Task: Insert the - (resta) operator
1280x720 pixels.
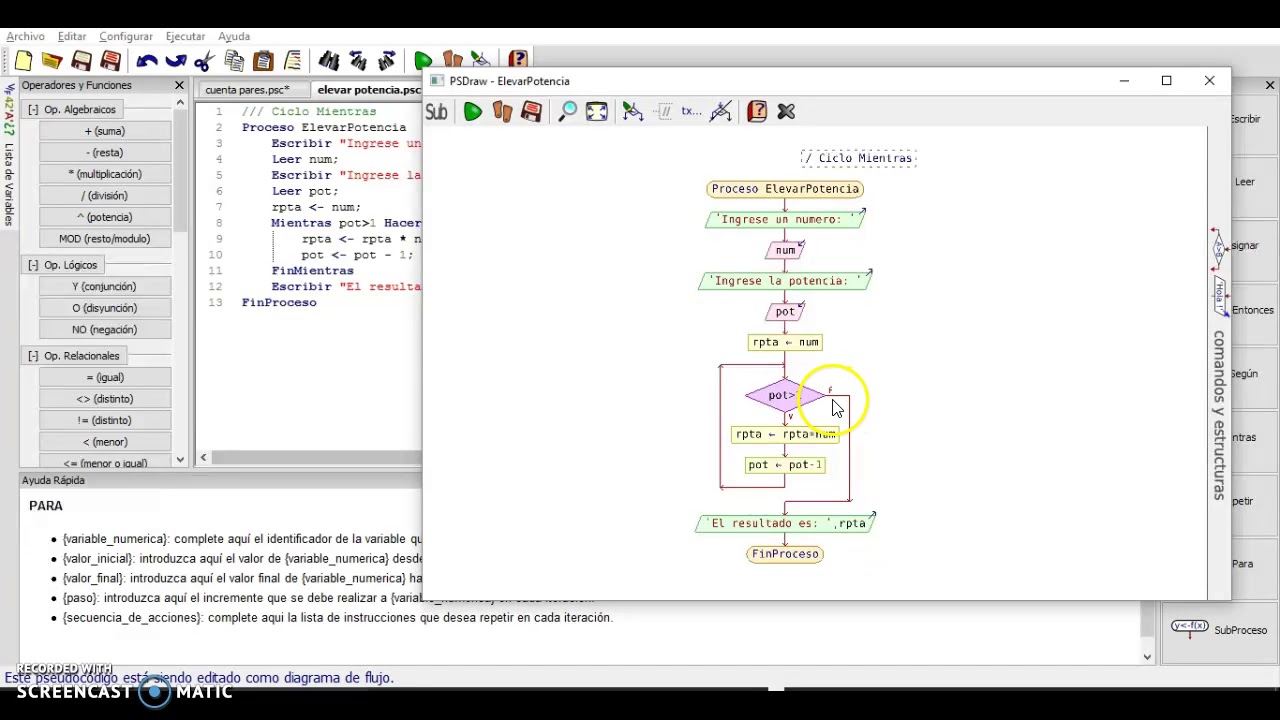Action: point(105,153)
